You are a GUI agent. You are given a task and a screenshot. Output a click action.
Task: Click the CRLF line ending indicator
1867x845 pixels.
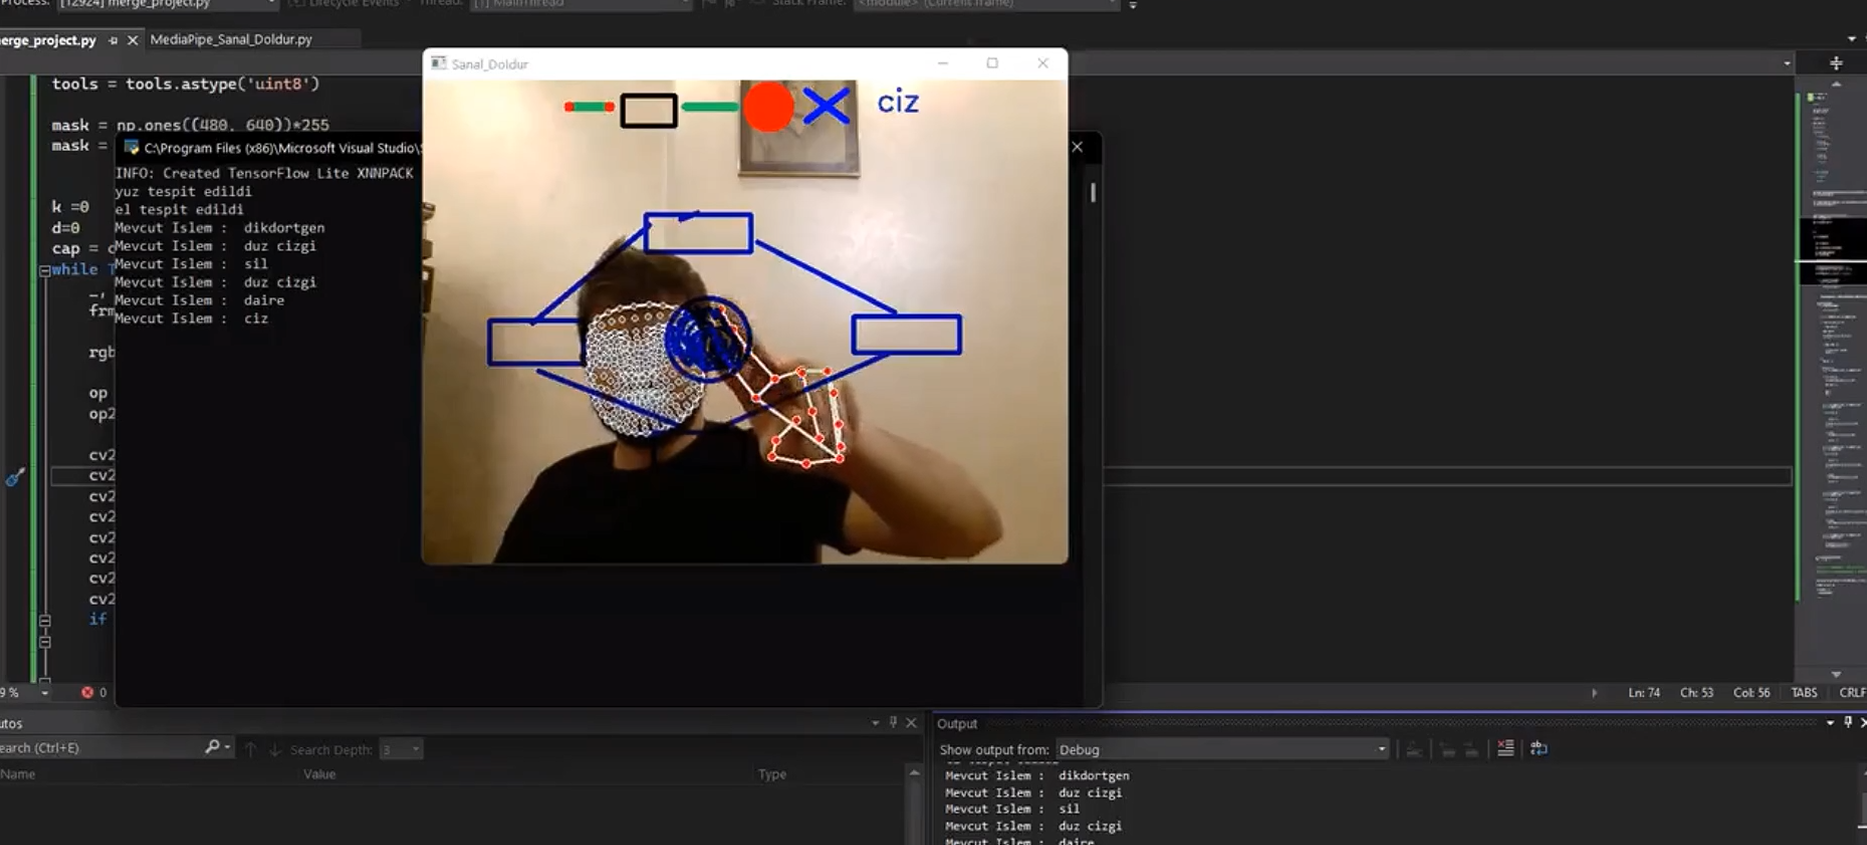(1852, 692)
